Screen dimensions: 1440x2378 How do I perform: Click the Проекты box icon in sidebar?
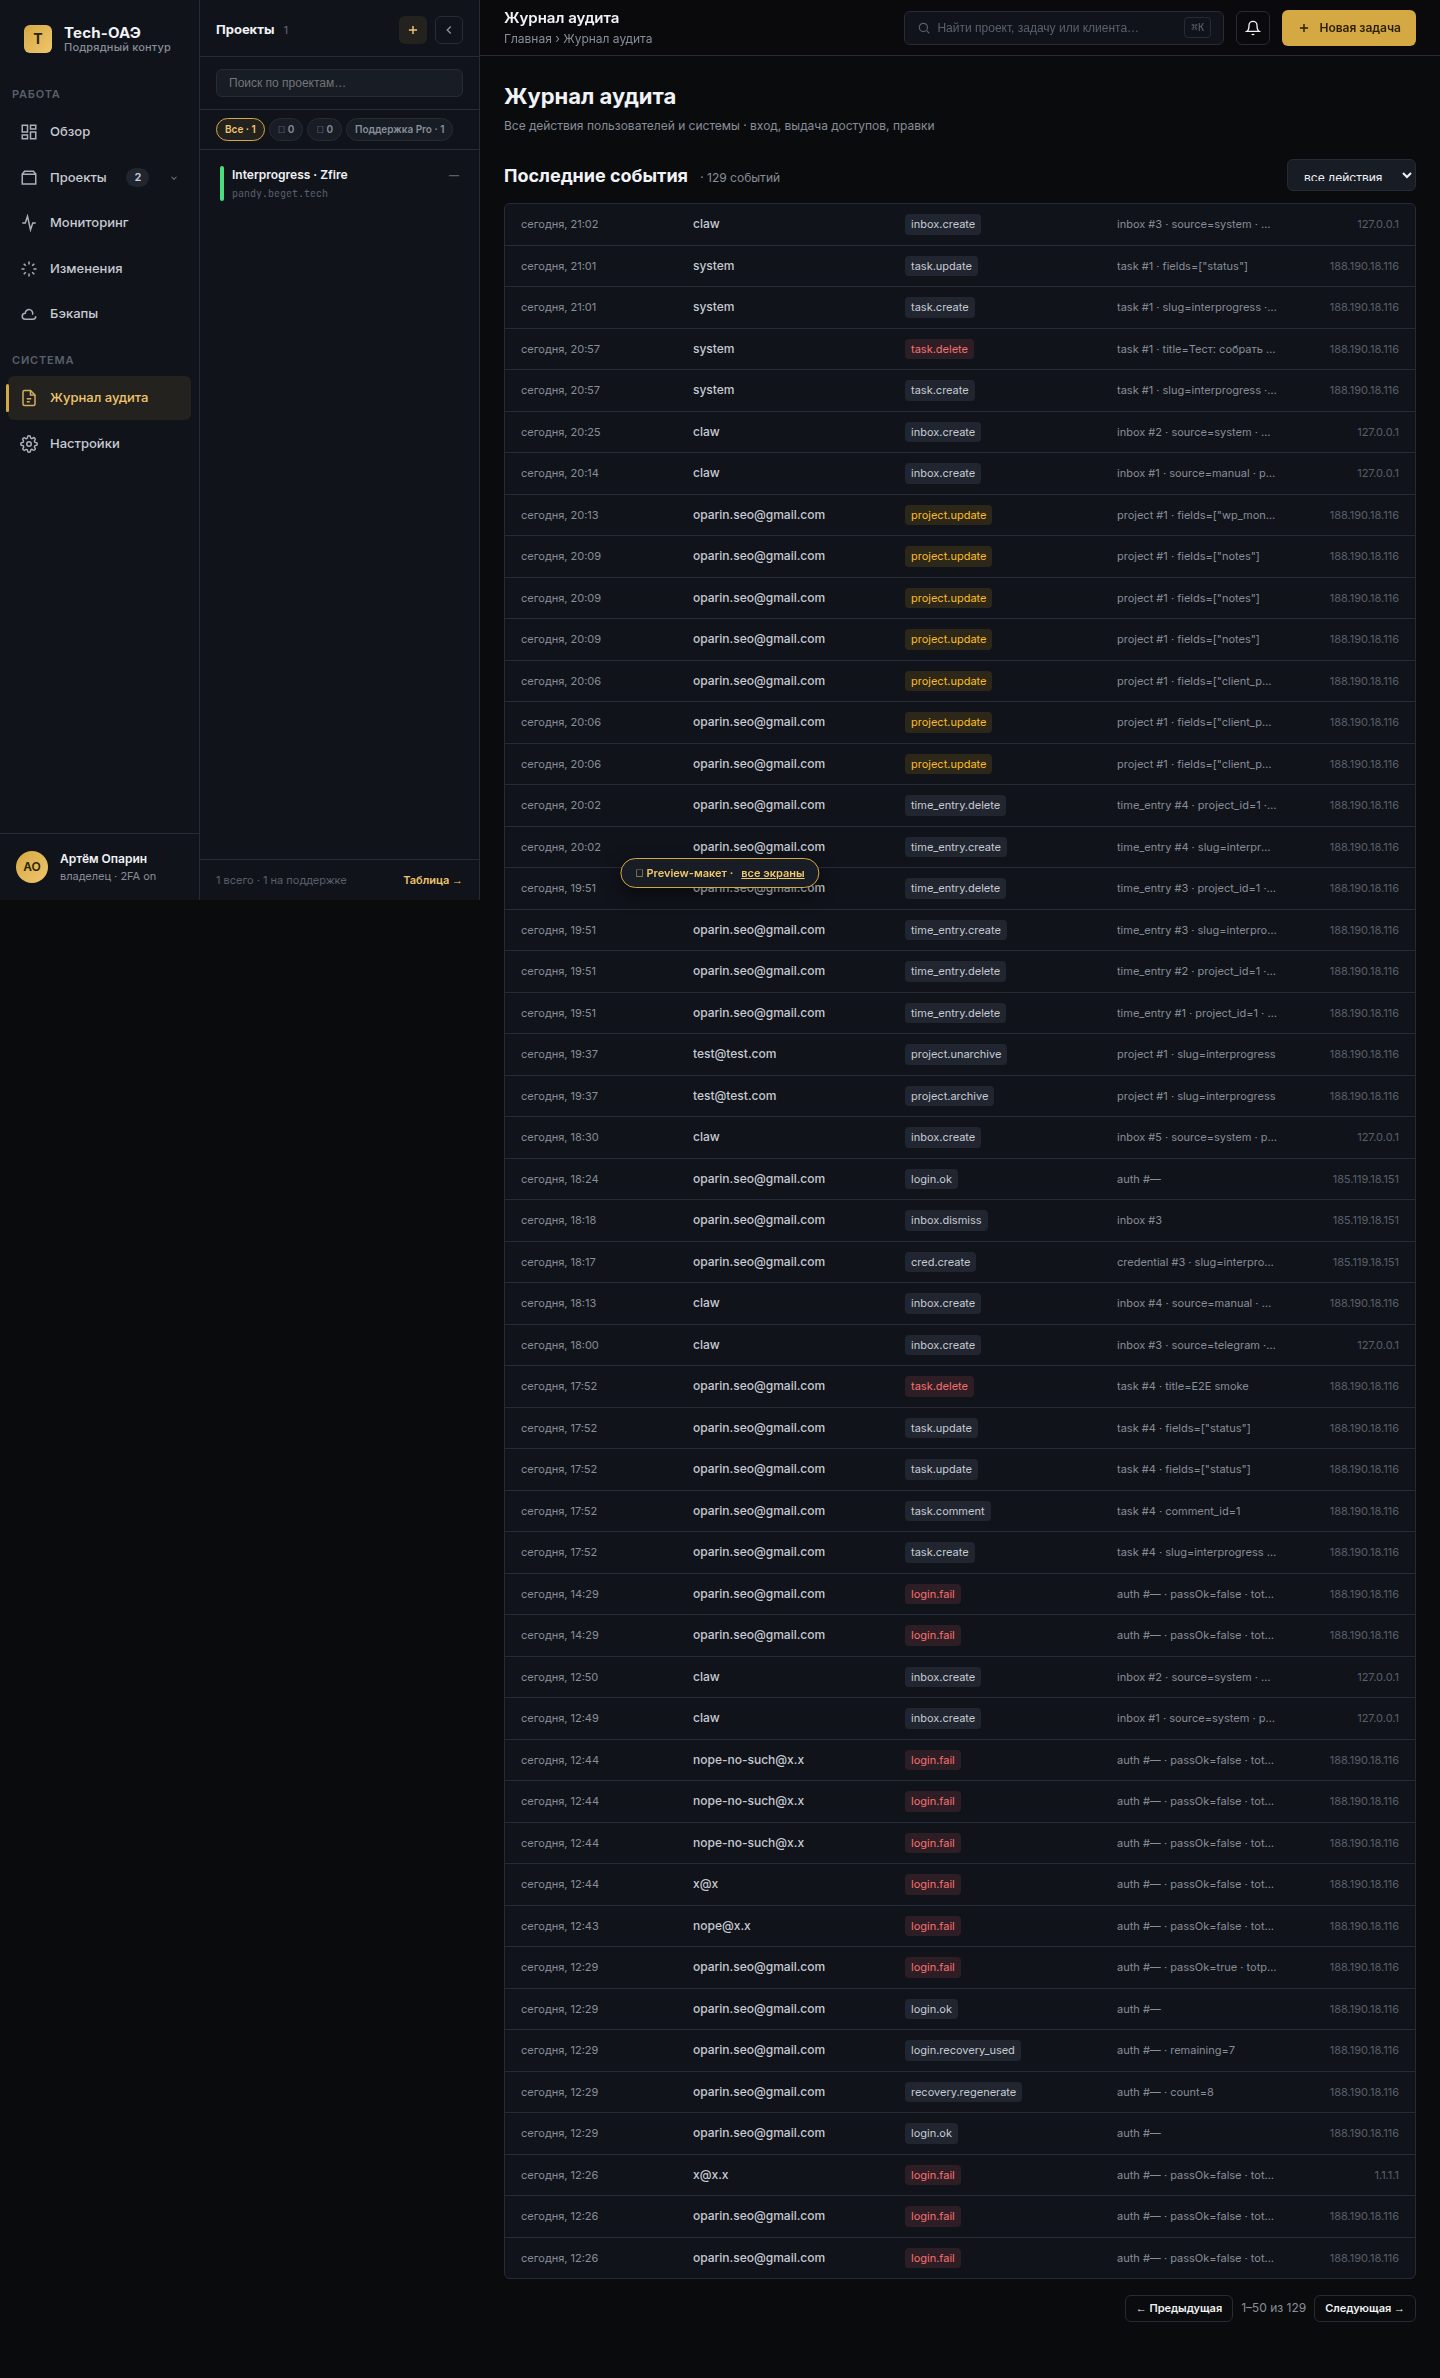pyautogui.click(x=29, y=178)
